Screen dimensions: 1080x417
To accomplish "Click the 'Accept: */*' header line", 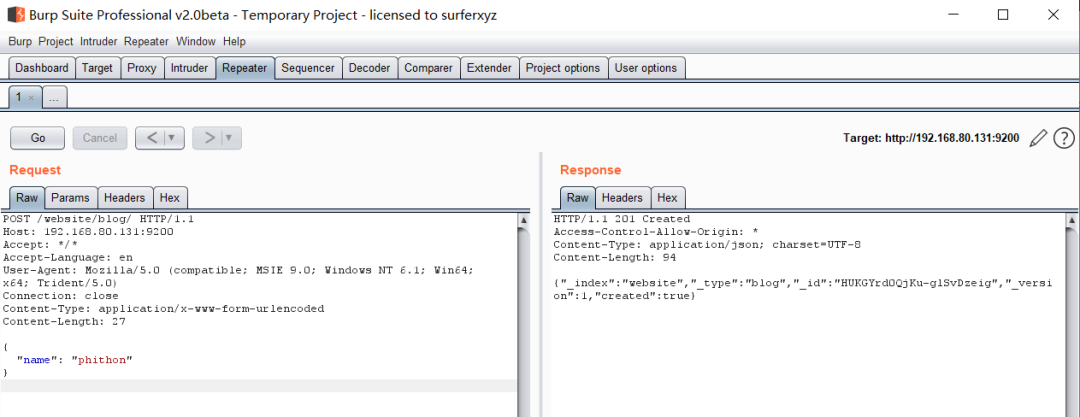I will tap(40, 244).
